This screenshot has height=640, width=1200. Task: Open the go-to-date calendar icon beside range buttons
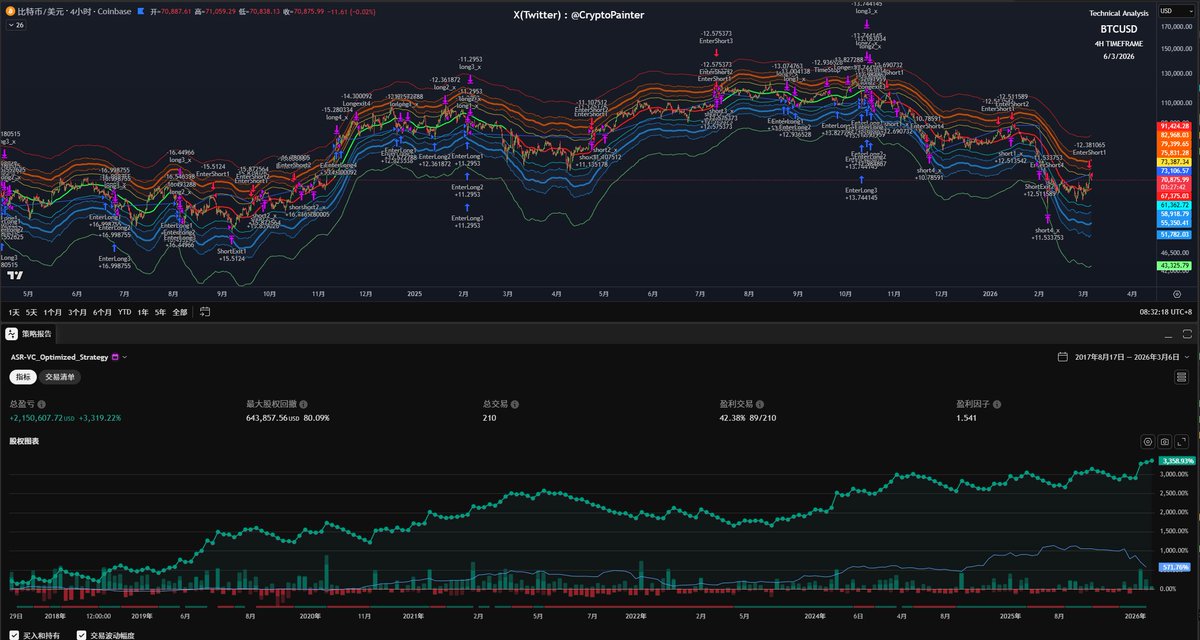[203, 312]
